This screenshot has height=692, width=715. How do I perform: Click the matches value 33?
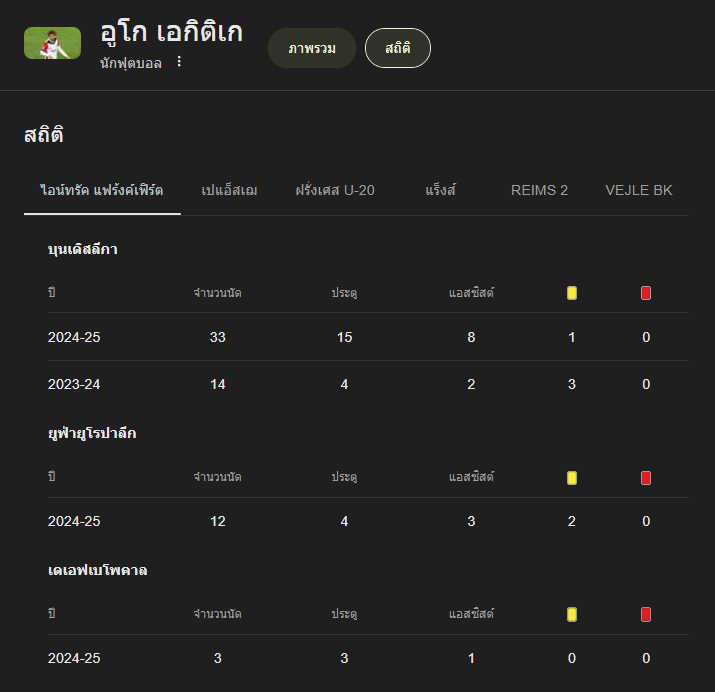click(x=218, y=337)
